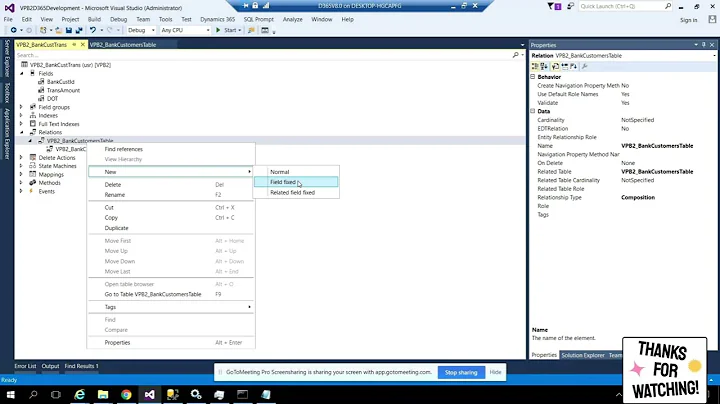This screenshot has width=720, height=404.
Task: Open the Relation object dropdown in Properties
Action: [714, 56]
